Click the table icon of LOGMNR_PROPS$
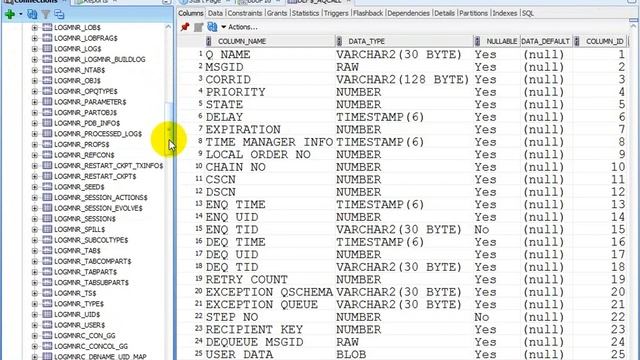 47,144
